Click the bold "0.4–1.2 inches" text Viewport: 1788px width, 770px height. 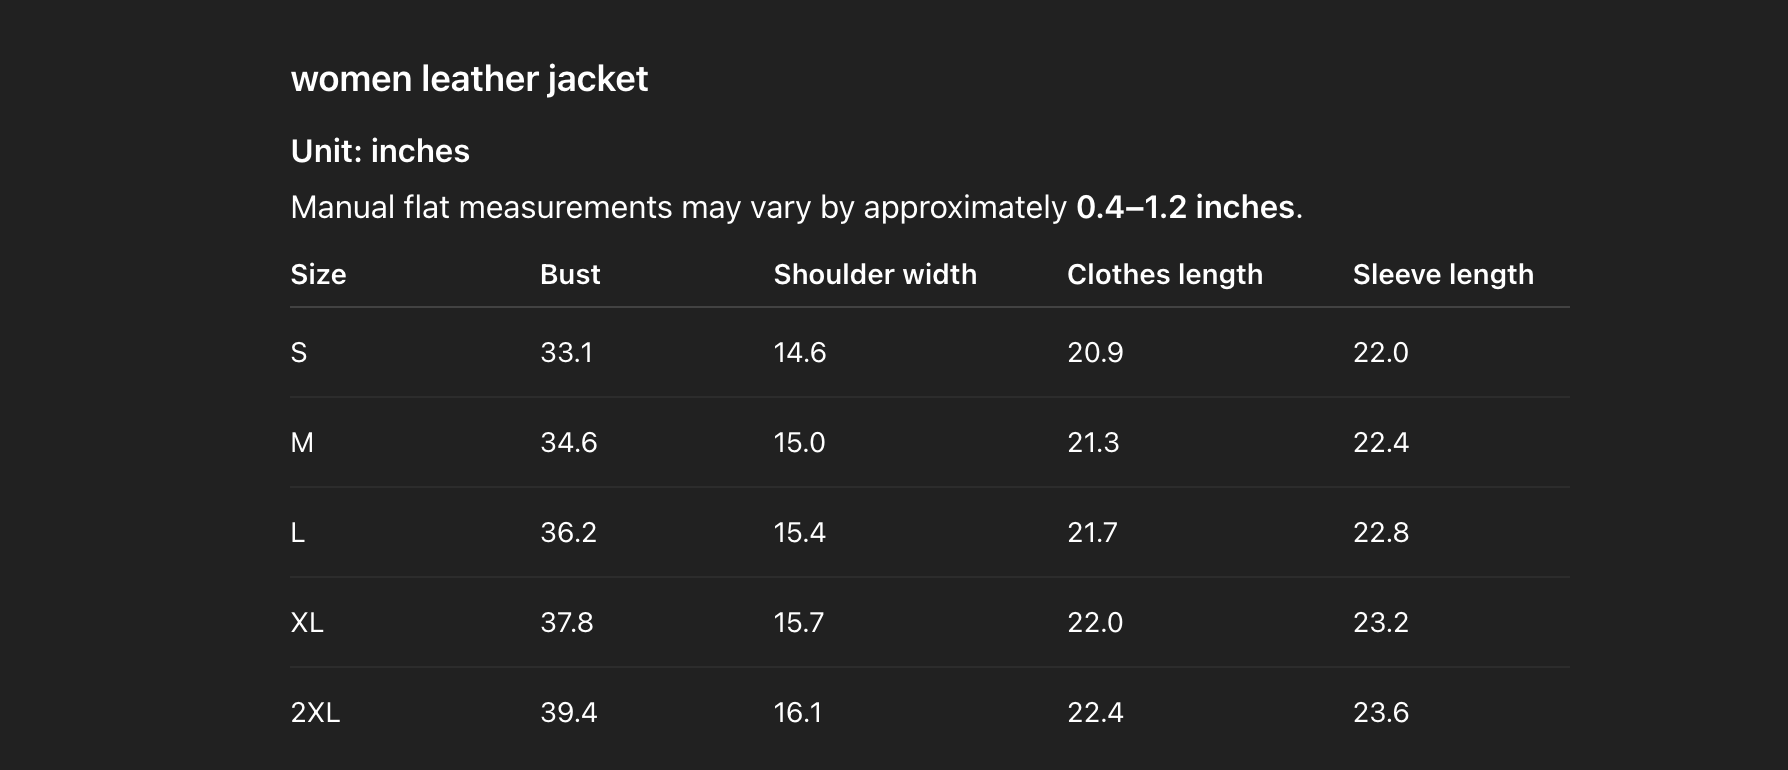click(x=1185, y=207)
